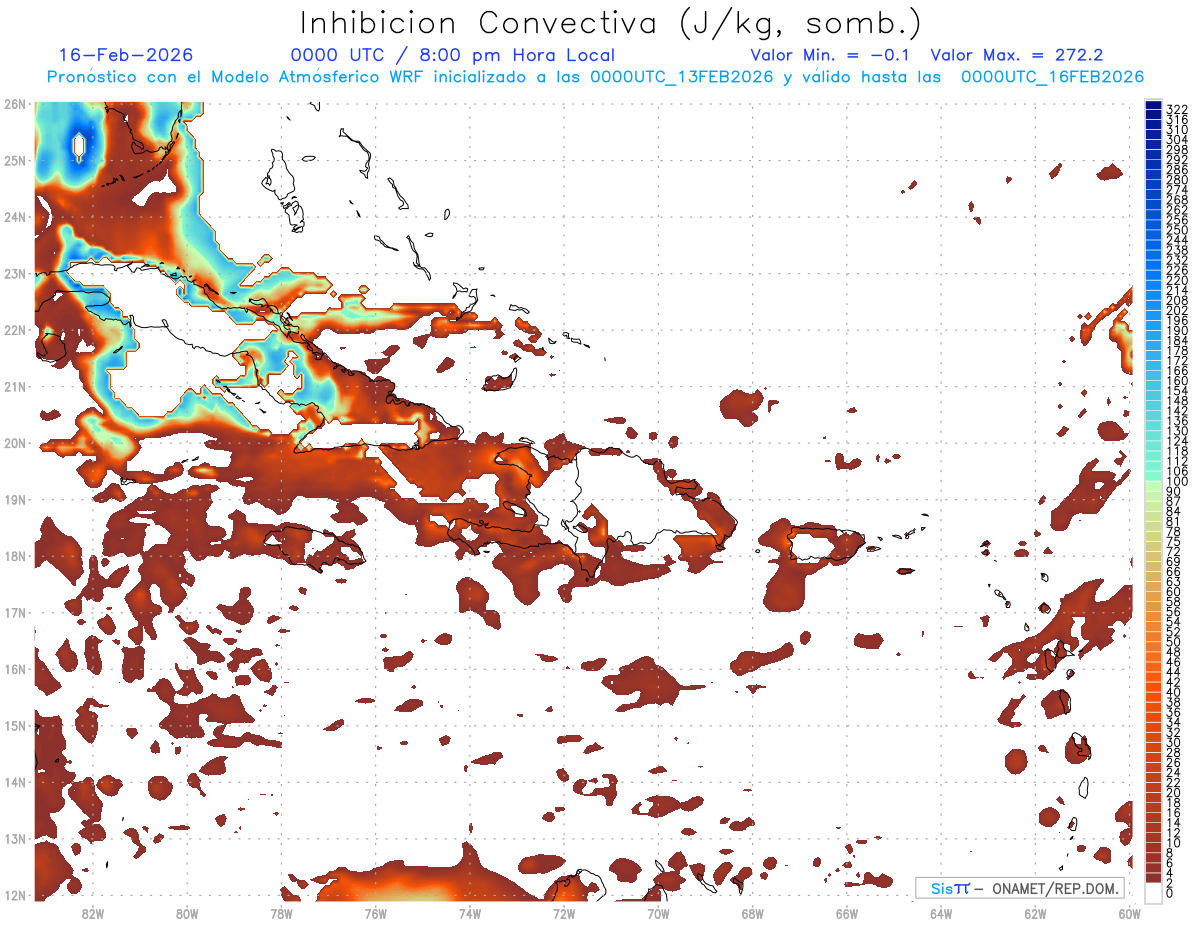Click the 20N latitude label
The width and height of the screenshot is (1200, 927).
(14, 443)
